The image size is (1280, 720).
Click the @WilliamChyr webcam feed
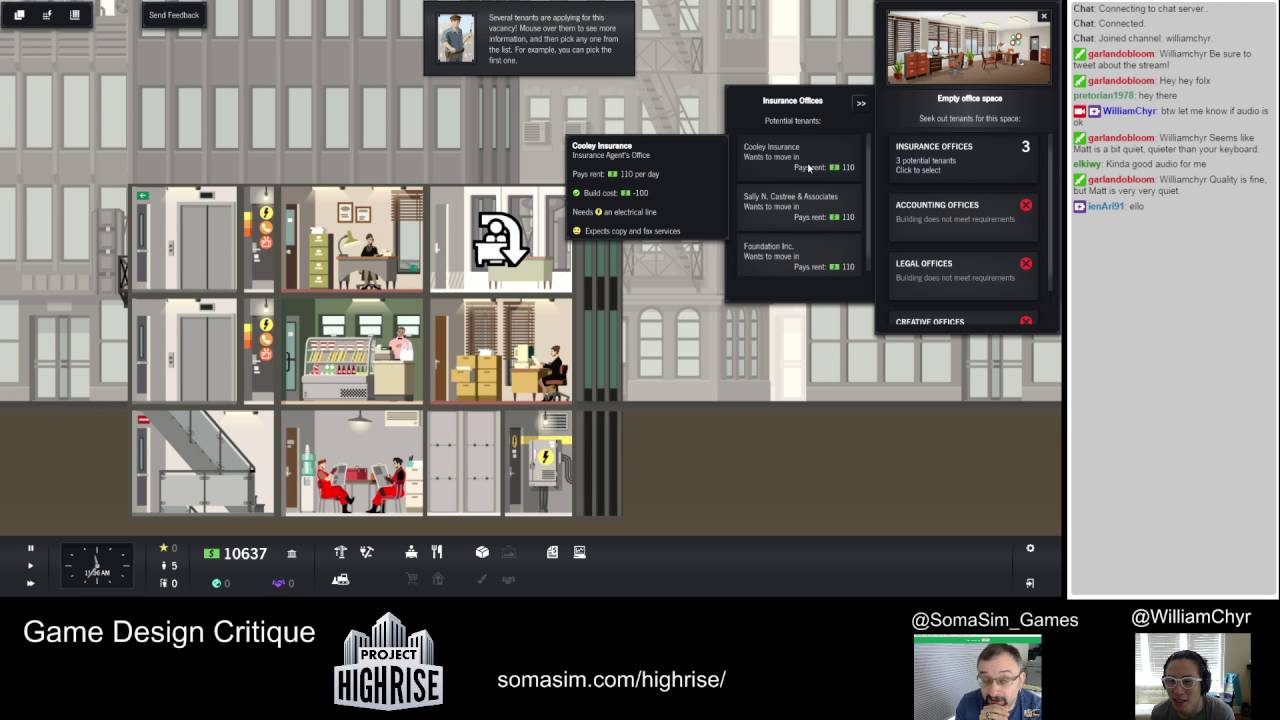tap(1192, 676)
